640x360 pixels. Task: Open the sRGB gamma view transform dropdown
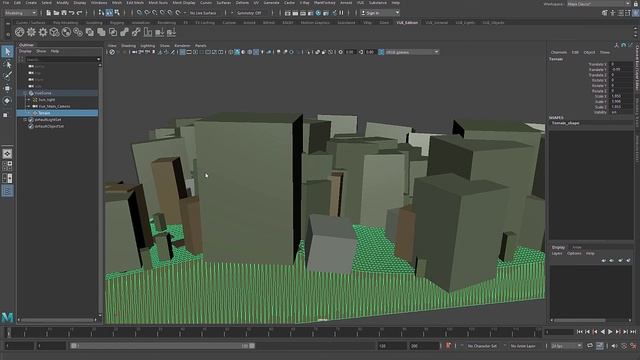pyautogui.click(x=412, y=52)
